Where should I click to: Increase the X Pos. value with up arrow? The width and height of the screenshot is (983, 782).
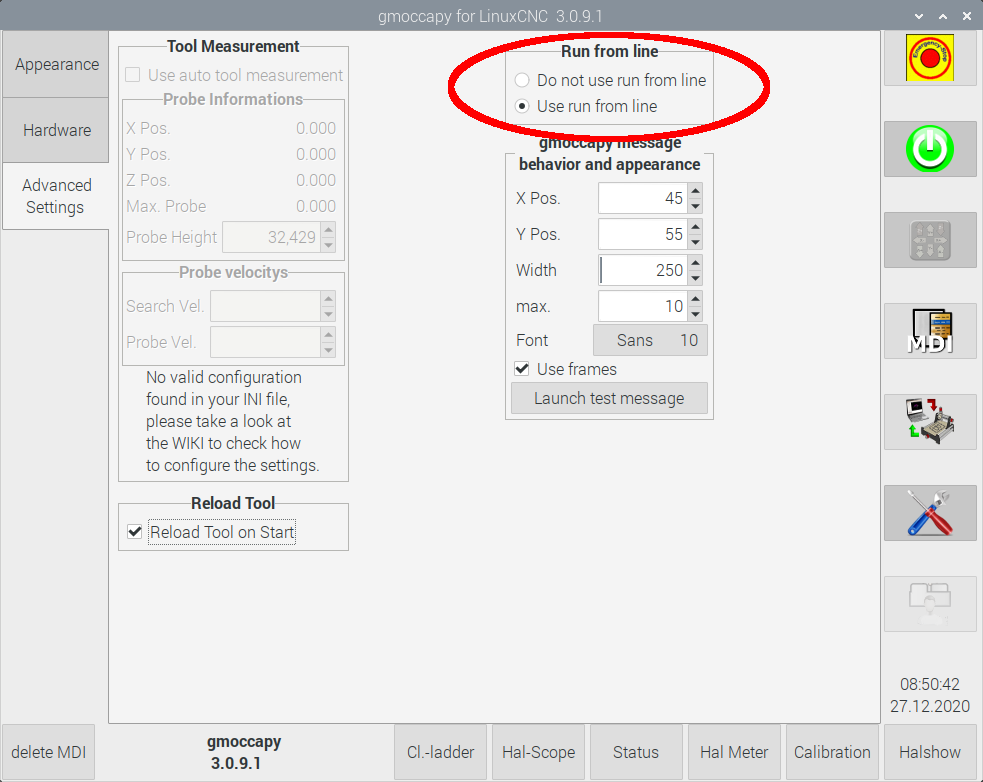(x=695, y=190)
